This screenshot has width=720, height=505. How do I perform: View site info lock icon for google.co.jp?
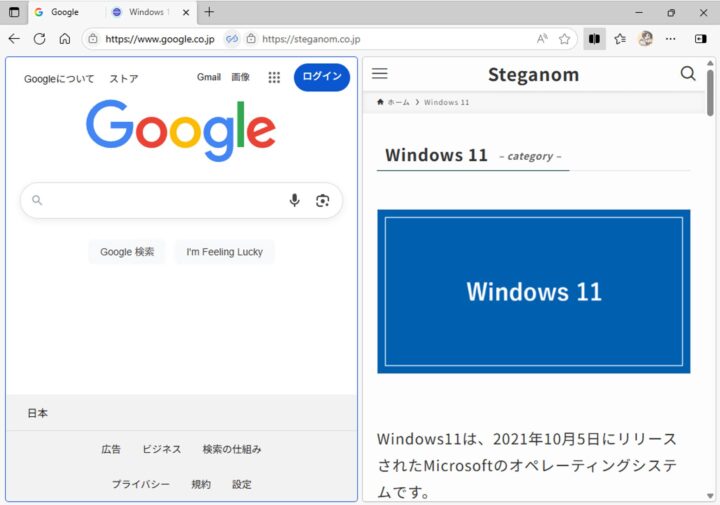(x=93, y=39)
